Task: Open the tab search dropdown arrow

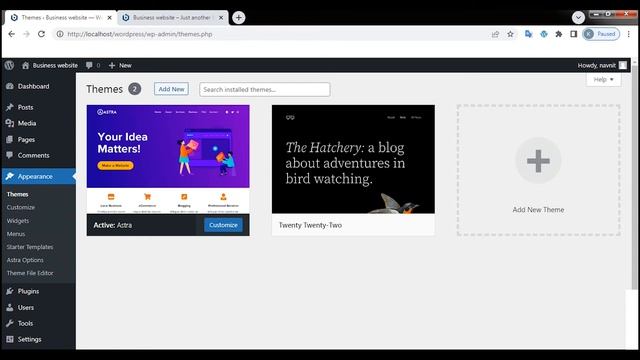Action: pyautogui.click(x=578, y=18)
